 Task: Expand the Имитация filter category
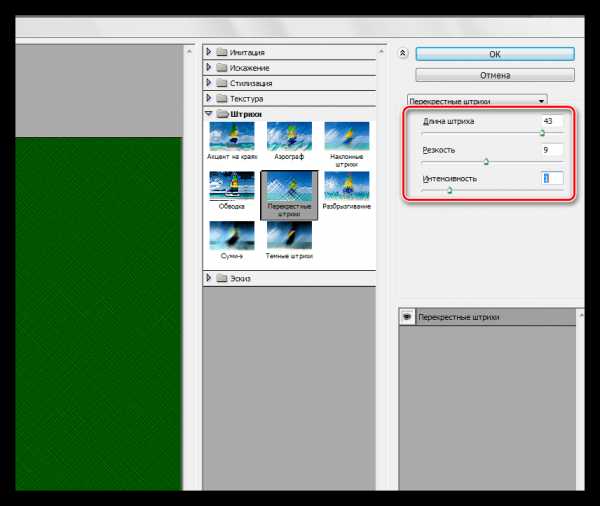(209, 51)
